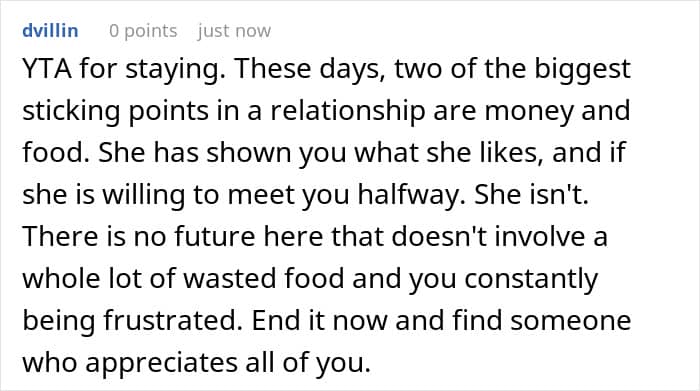Click the word "relationship" in the second line
The height and width of the screenshot is (391, 700).
click(347, 112)
